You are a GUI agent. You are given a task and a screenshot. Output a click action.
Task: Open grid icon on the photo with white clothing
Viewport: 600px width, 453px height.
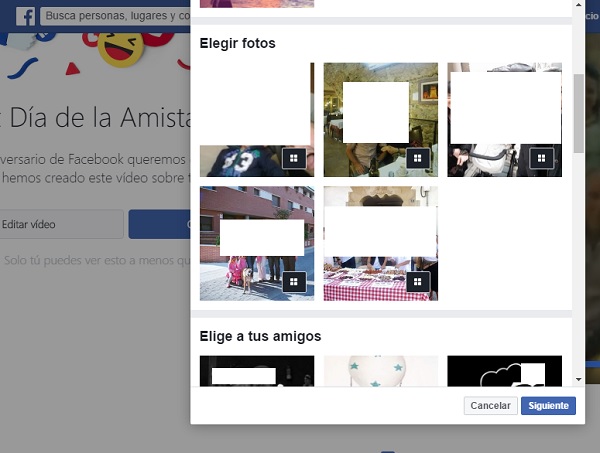[541, 158]
